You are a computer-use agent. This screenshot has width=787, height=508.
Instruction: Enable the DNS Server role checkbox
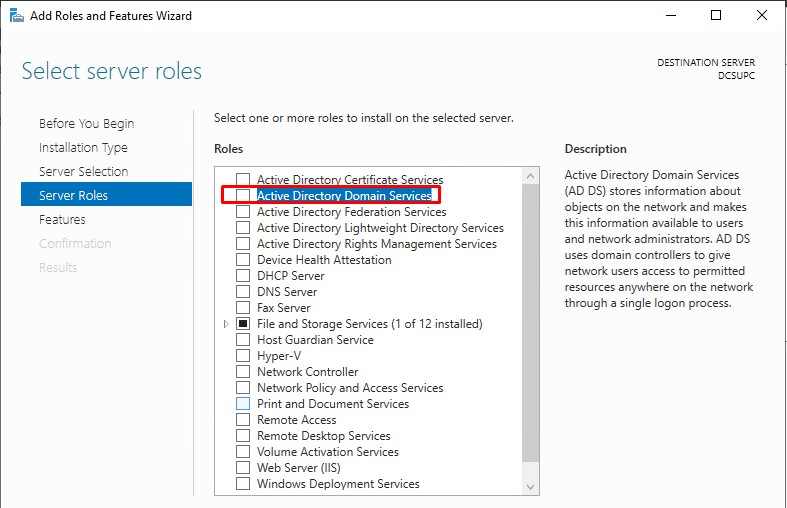(x=243, y=292)
